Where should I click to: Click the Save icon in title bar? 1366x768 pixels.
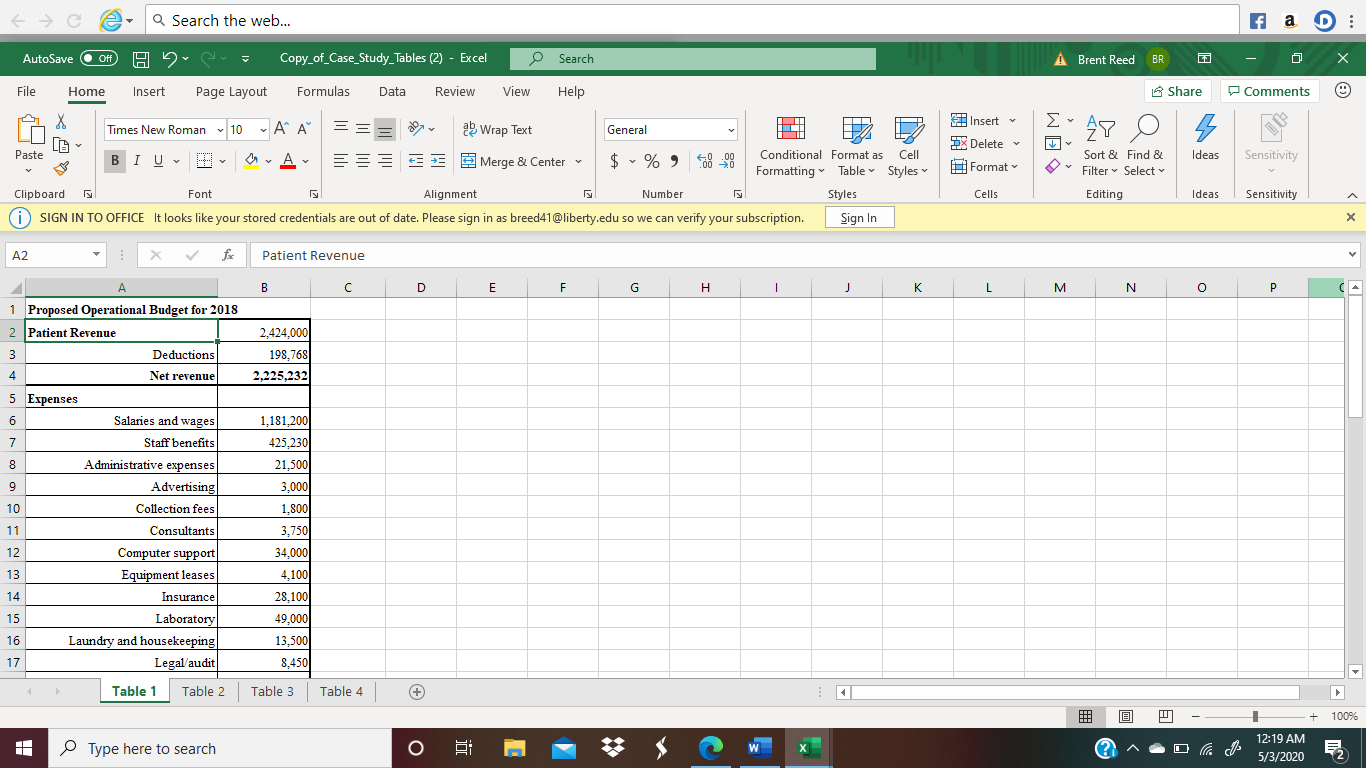[143, 58]
